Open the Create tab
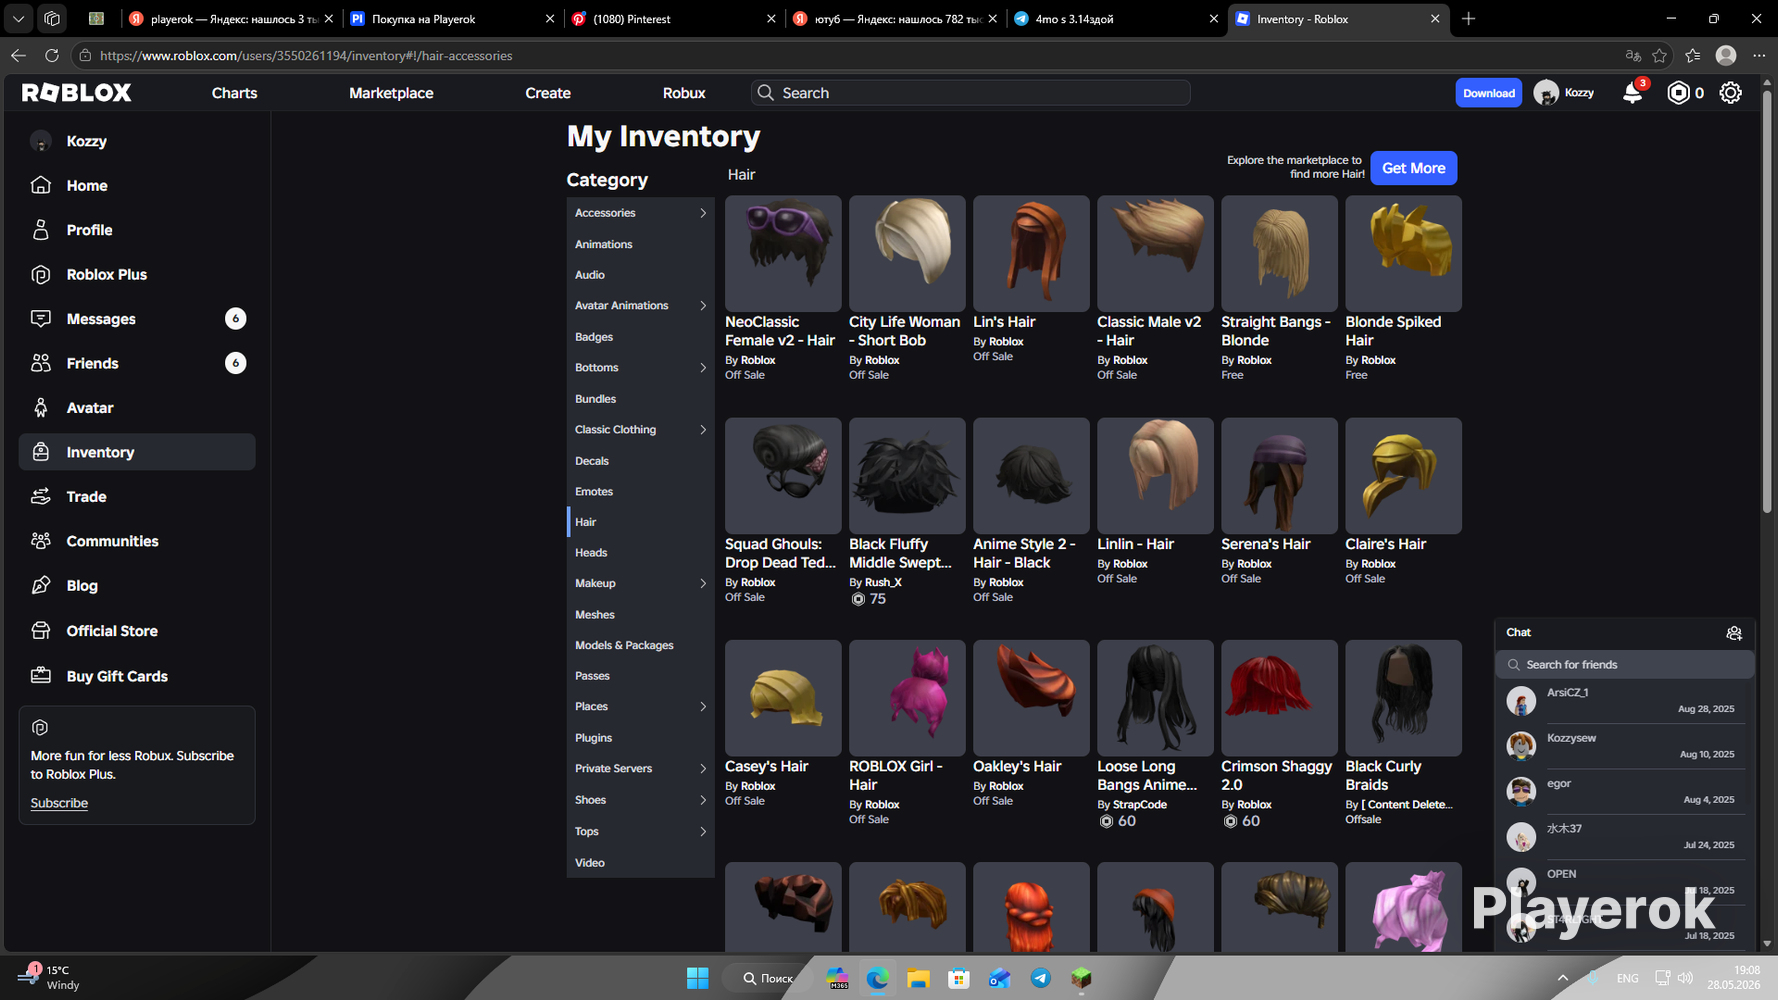1778x1000 pixels. point(548,93)
